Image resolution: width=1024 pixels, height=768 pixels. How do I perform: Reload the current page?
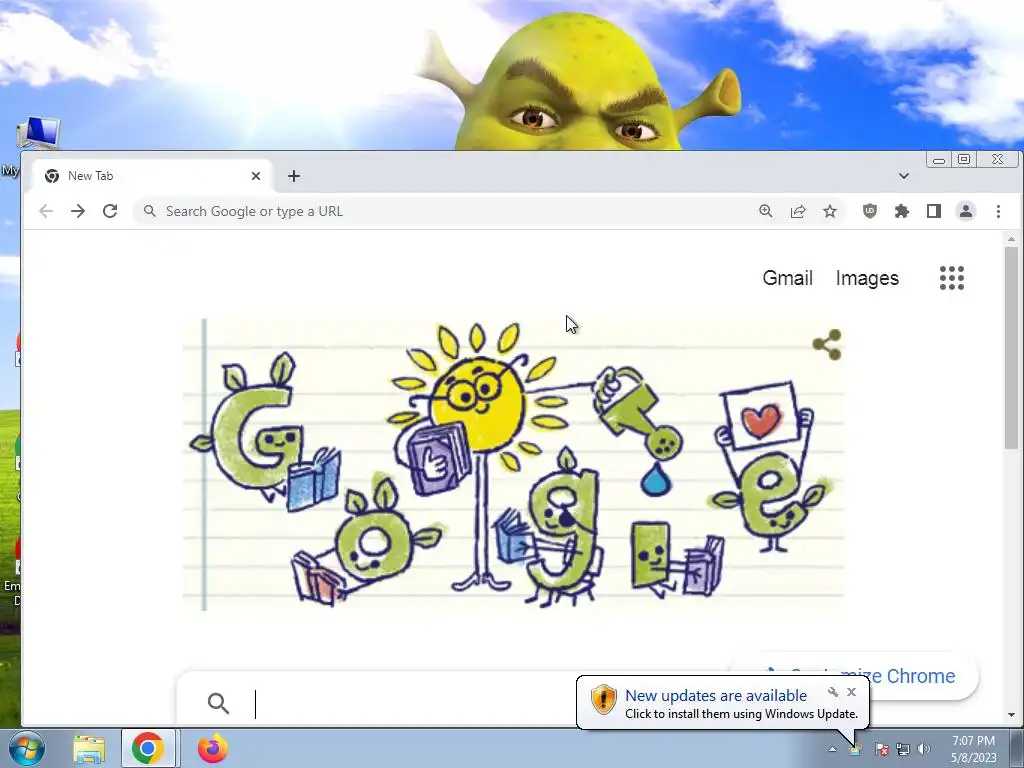(110, 211)
